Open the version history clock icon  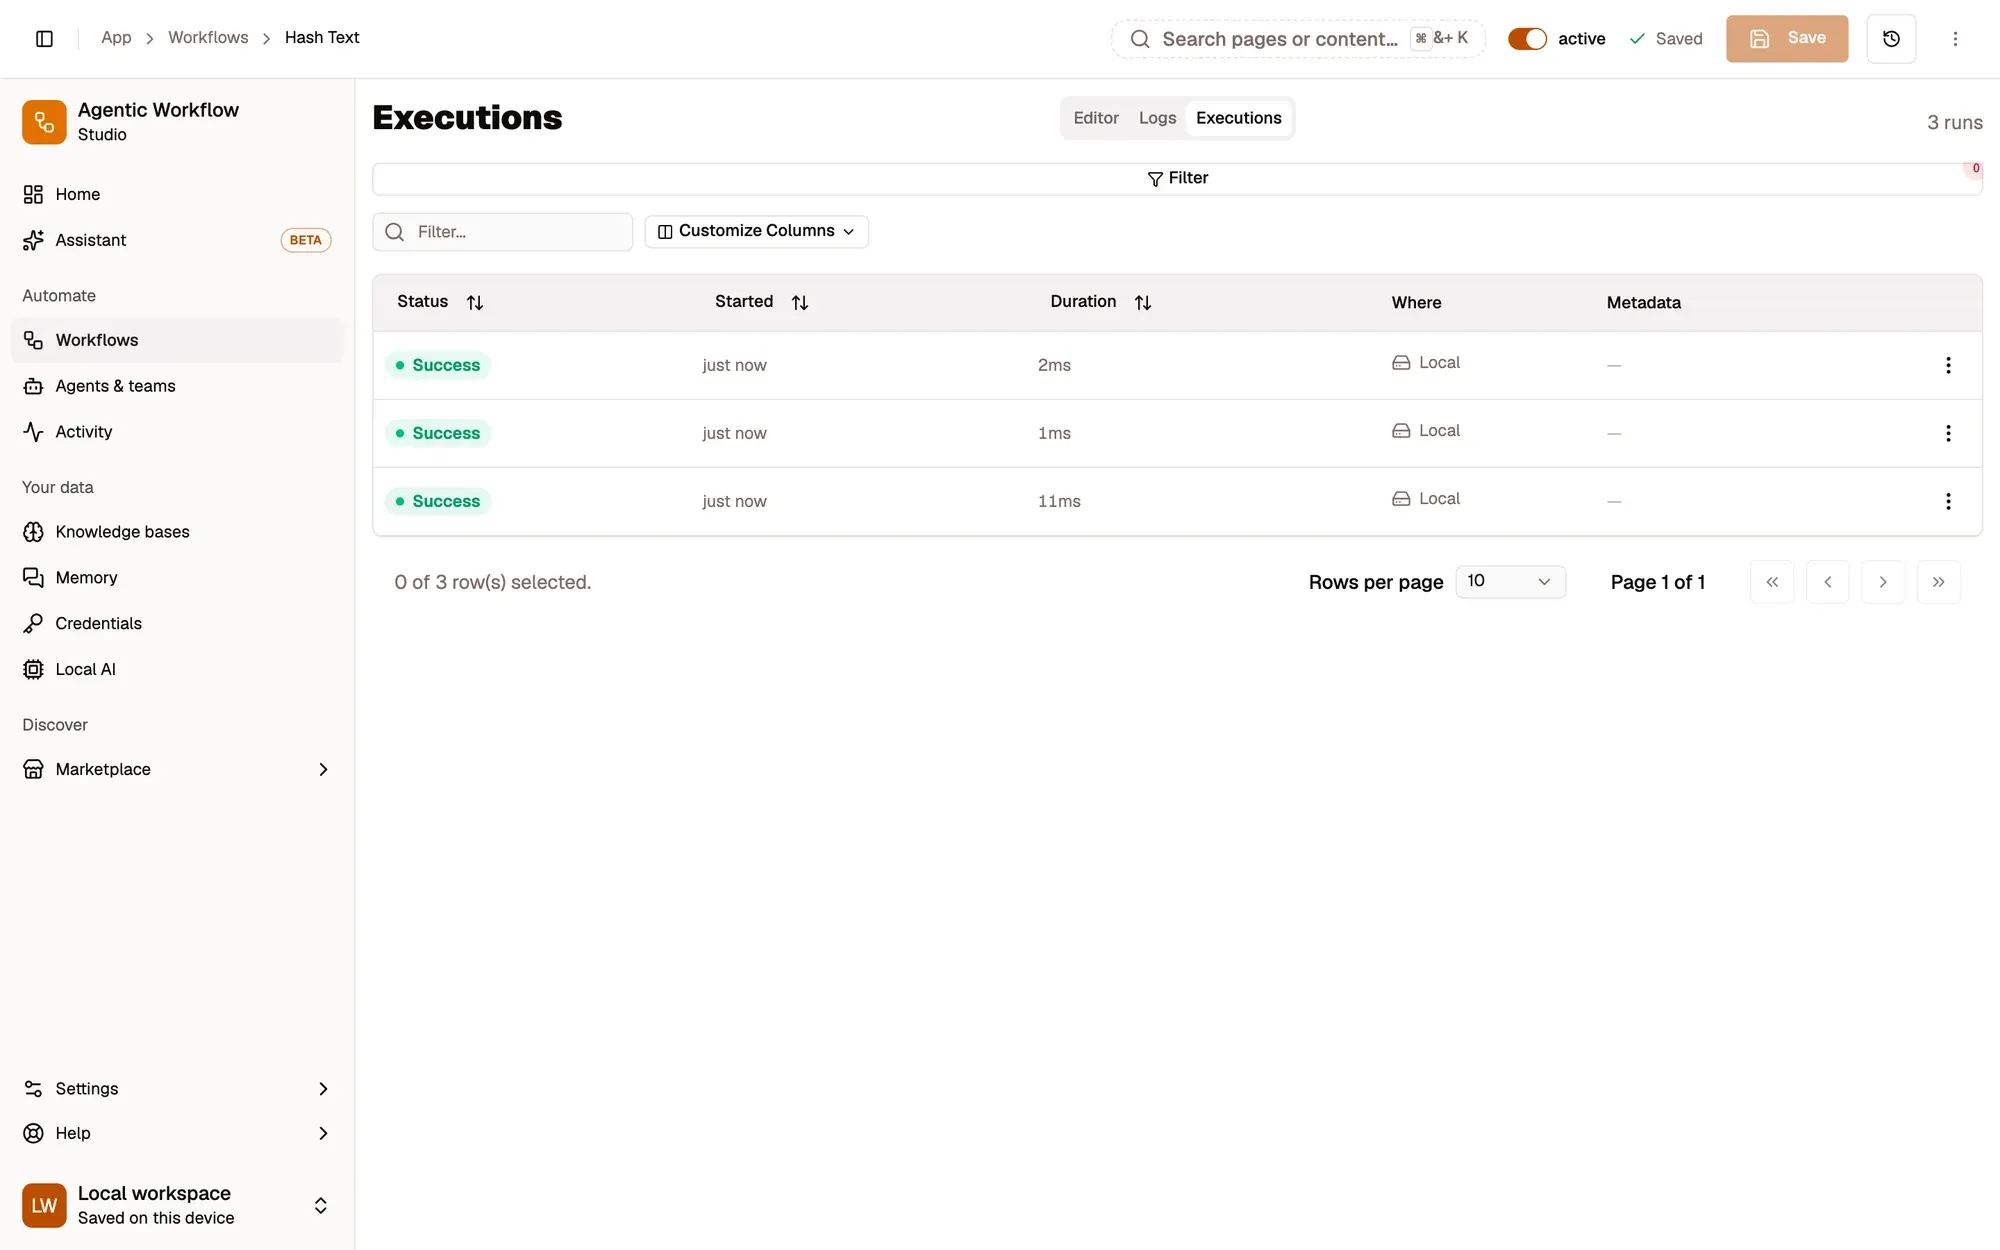(1891, 38)
